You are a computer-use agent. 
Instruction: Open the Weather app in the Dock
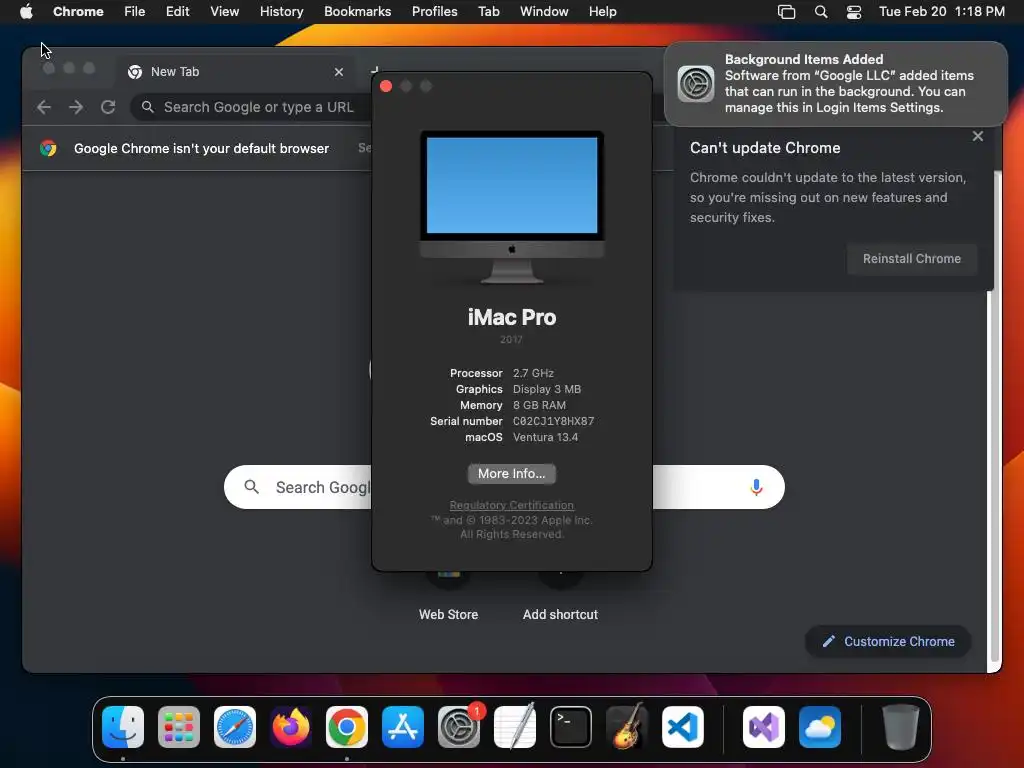(820, 727)
